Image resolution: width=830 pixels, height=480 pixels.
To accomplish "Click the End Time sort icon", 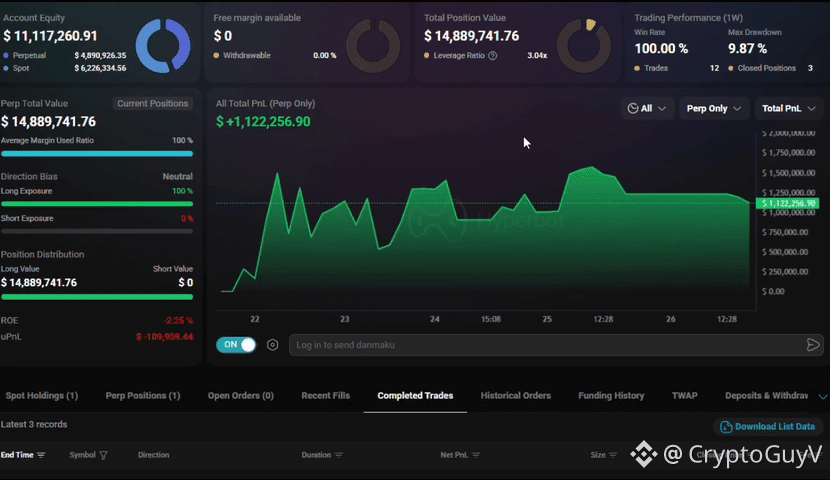I will [x=41, y=455].
